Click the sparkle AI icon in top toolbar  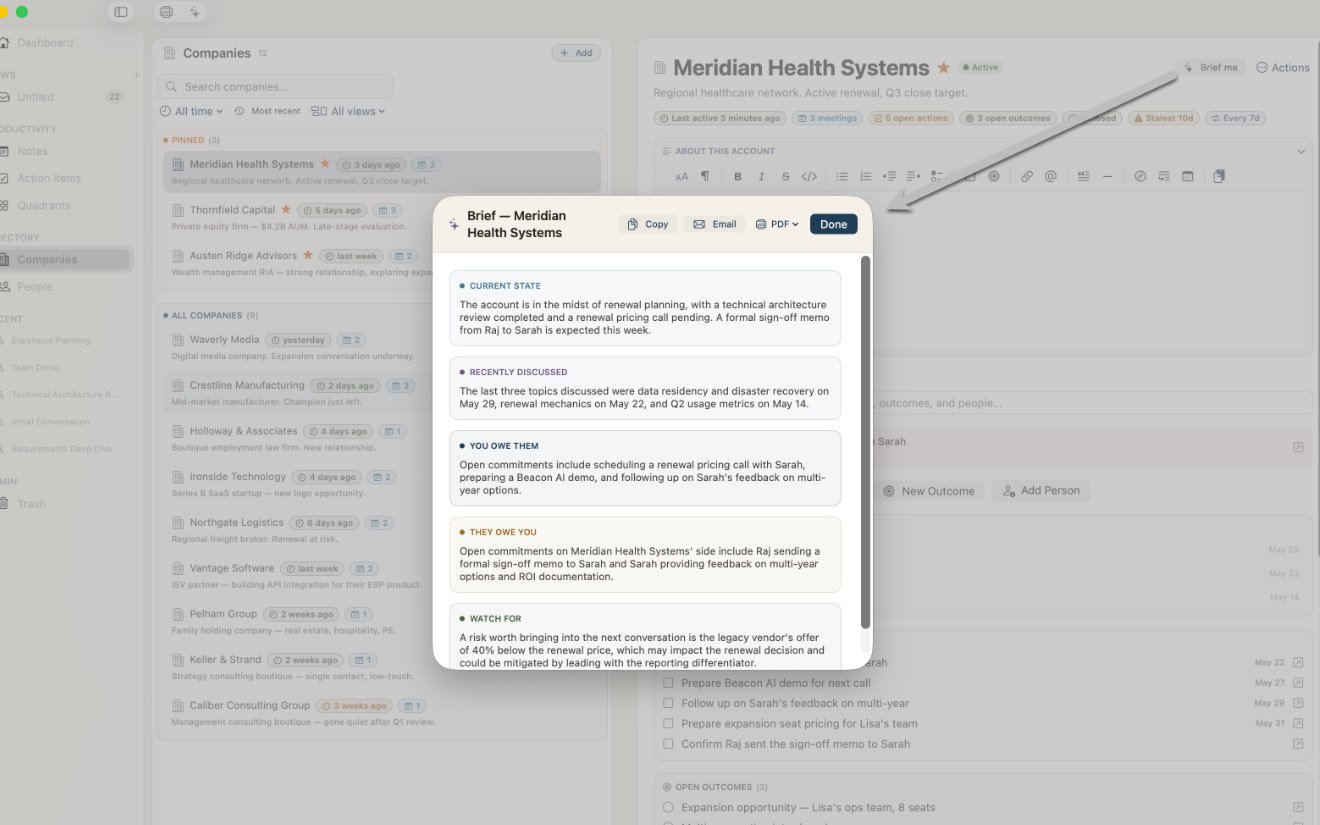194,12
